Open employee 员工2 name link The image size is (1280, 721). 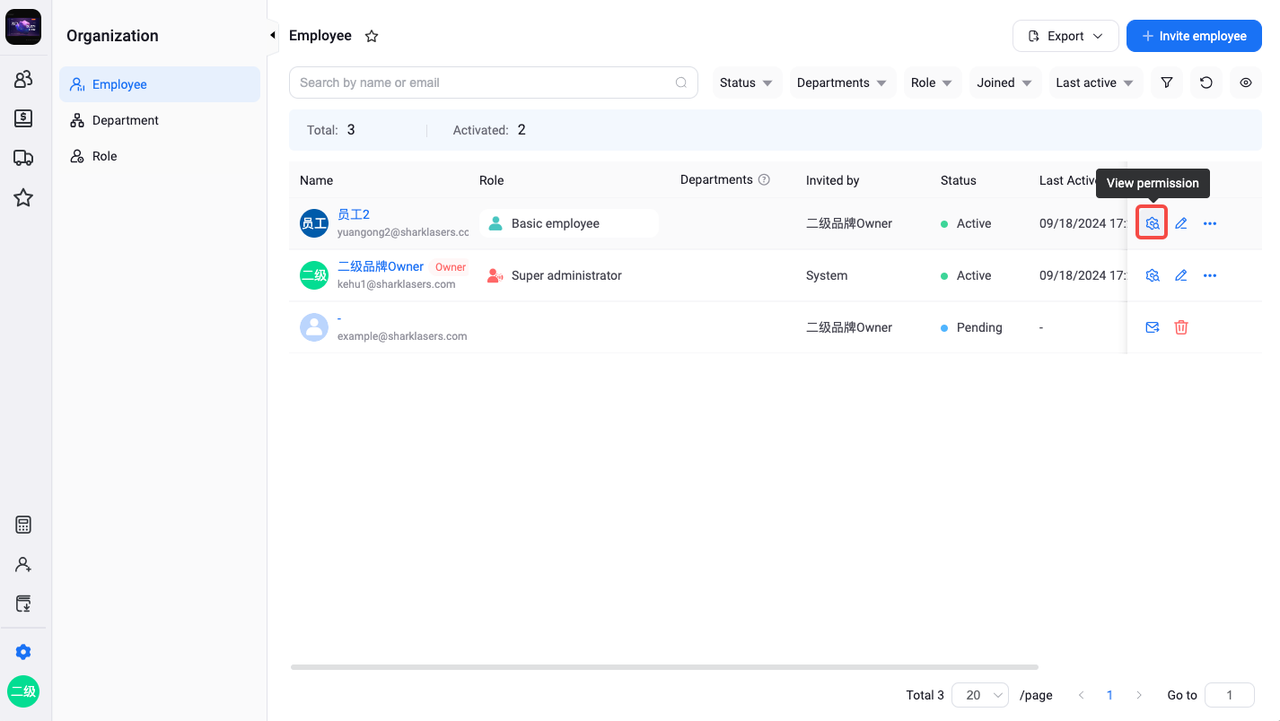point(354,215)
